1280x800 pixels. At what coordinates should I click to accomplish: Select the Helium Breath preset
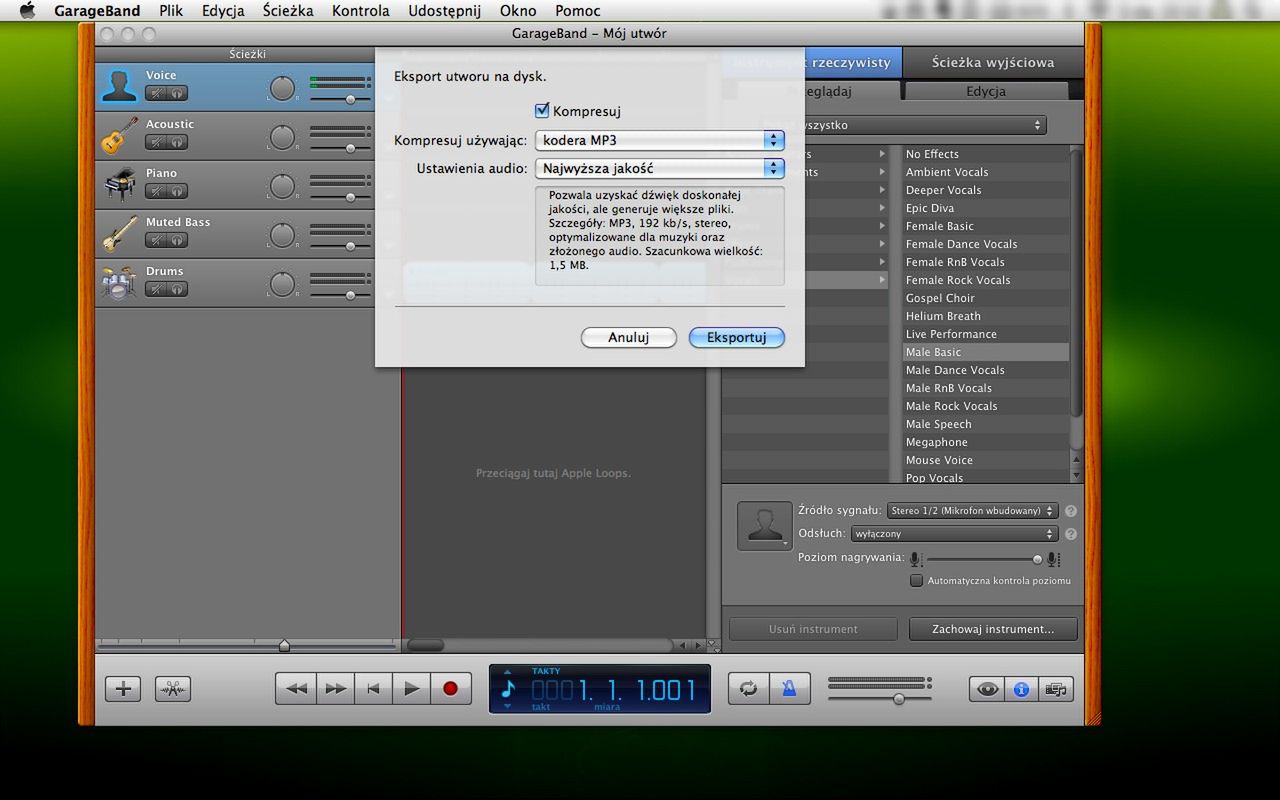(x=985, y=316)
